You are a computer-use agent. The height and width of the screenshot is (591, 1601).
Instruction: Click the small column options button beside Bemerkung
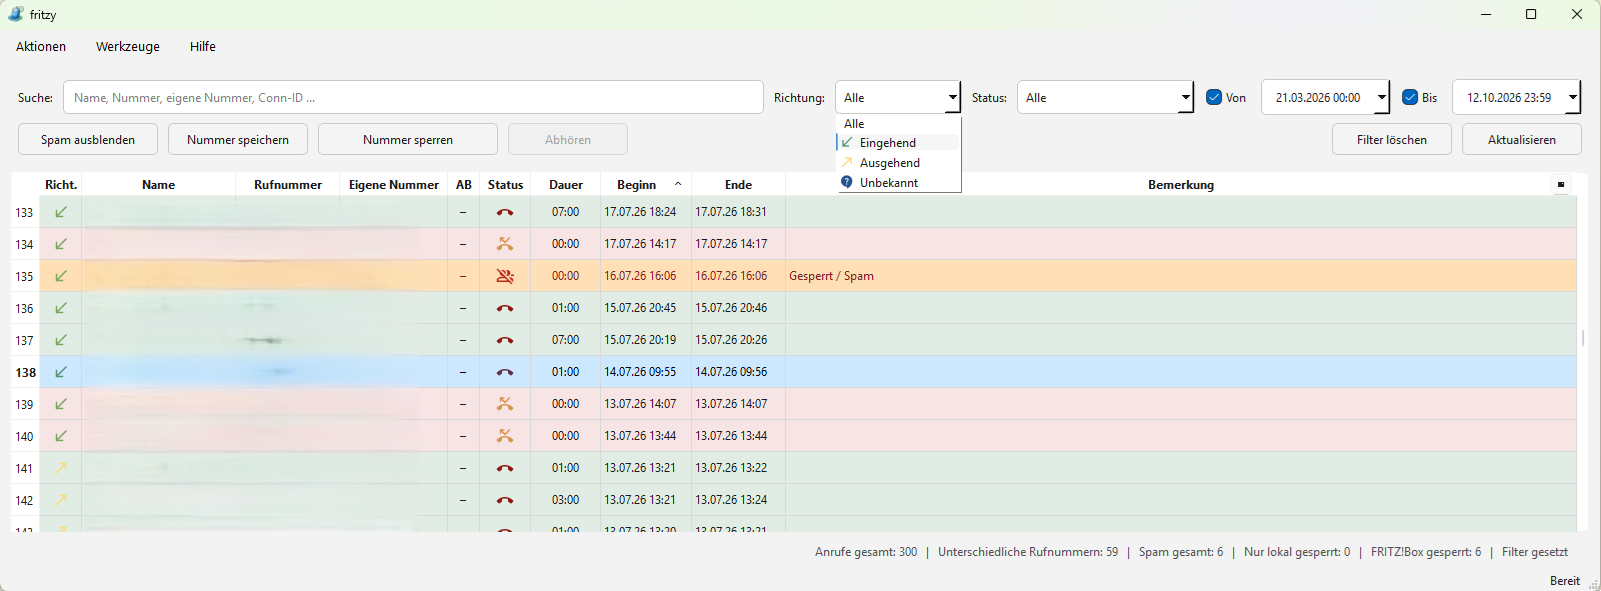pyautogui.click(x=1561, y=184)
